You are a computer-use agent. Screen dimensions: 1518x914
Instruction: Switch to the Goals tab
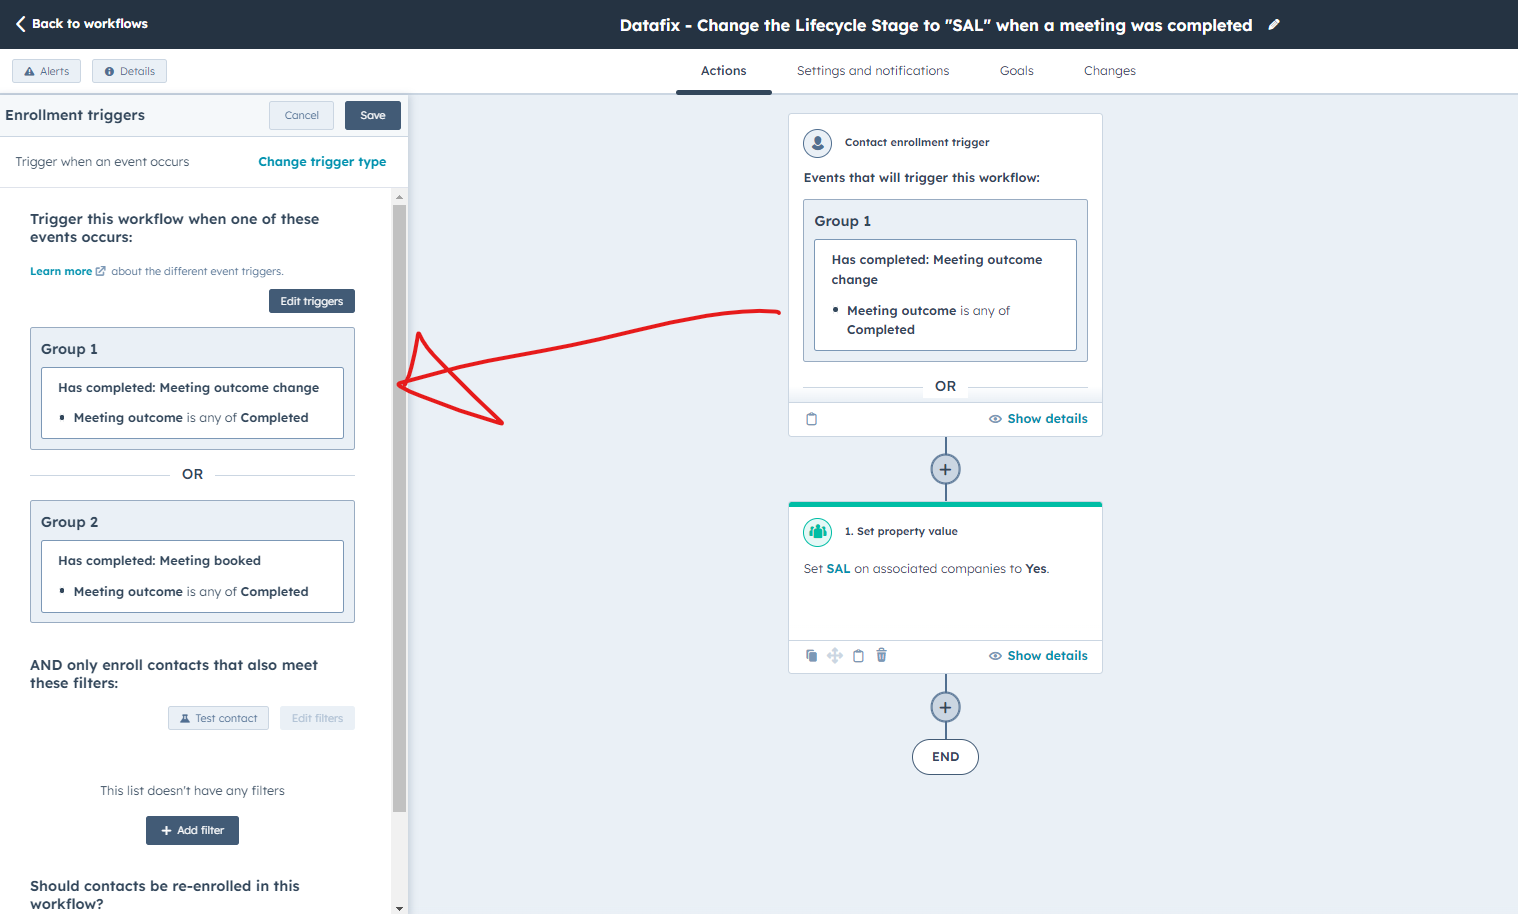tap(1016, 70)
